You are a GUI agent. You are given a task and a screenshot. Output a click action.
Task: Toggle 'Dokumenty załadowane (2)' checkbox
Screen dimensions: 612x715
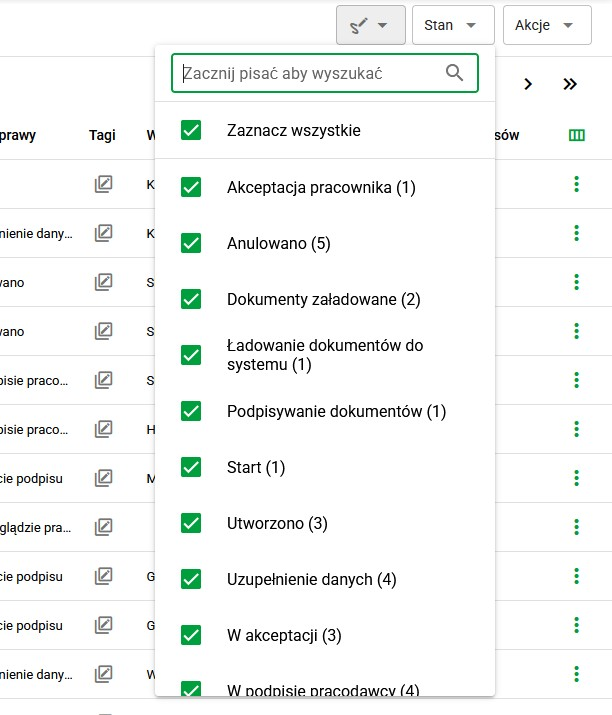click(191, 299)
